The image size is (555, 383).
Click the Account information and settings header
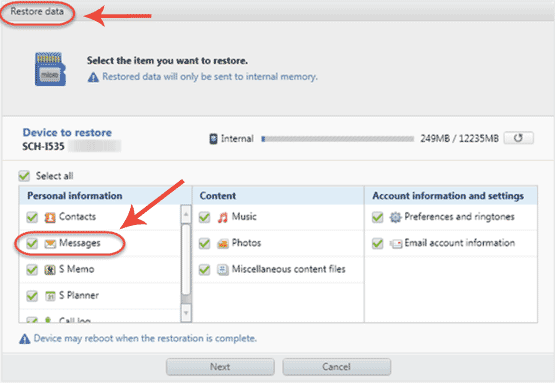451,195
